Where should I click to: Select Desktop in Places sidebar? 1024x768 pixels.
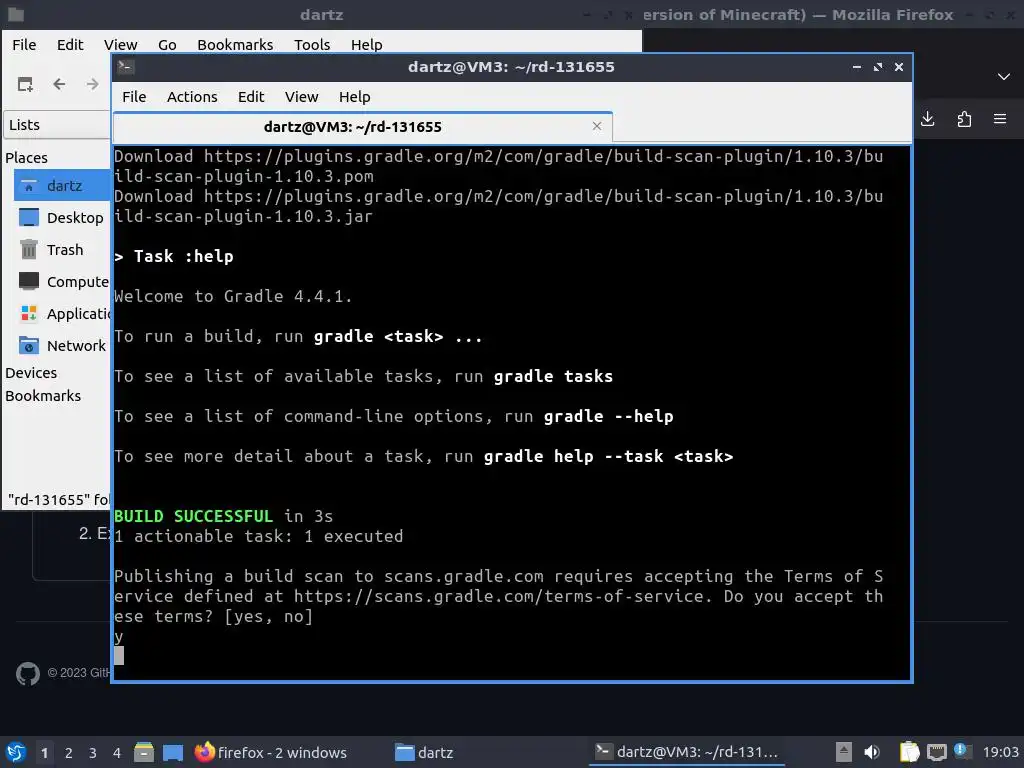click(x=62, y=217)
